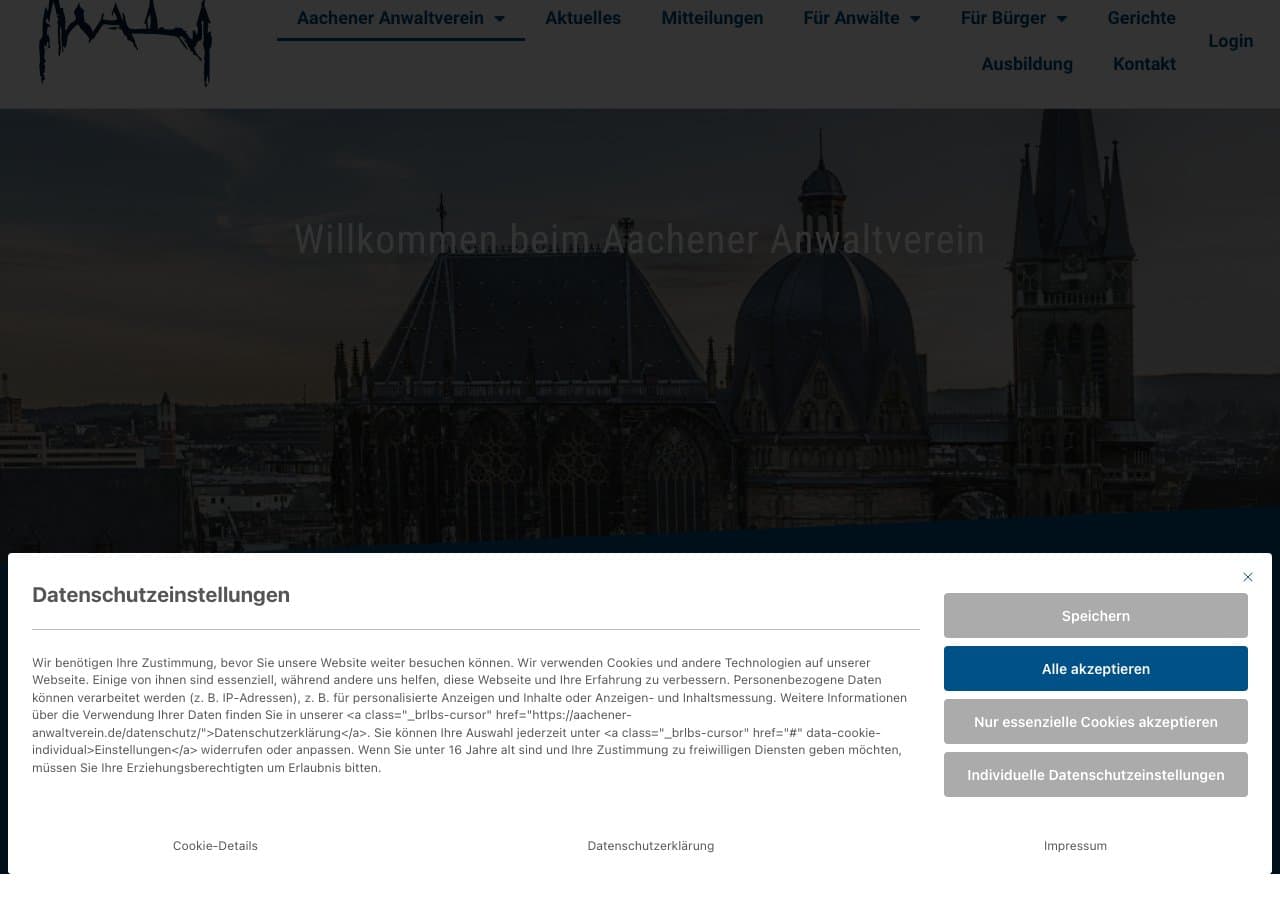Image resolution: width=1280 pixels, height=900 pixels.
Task: Open the "Mitteilungen" page
Action: click(712, 18)
